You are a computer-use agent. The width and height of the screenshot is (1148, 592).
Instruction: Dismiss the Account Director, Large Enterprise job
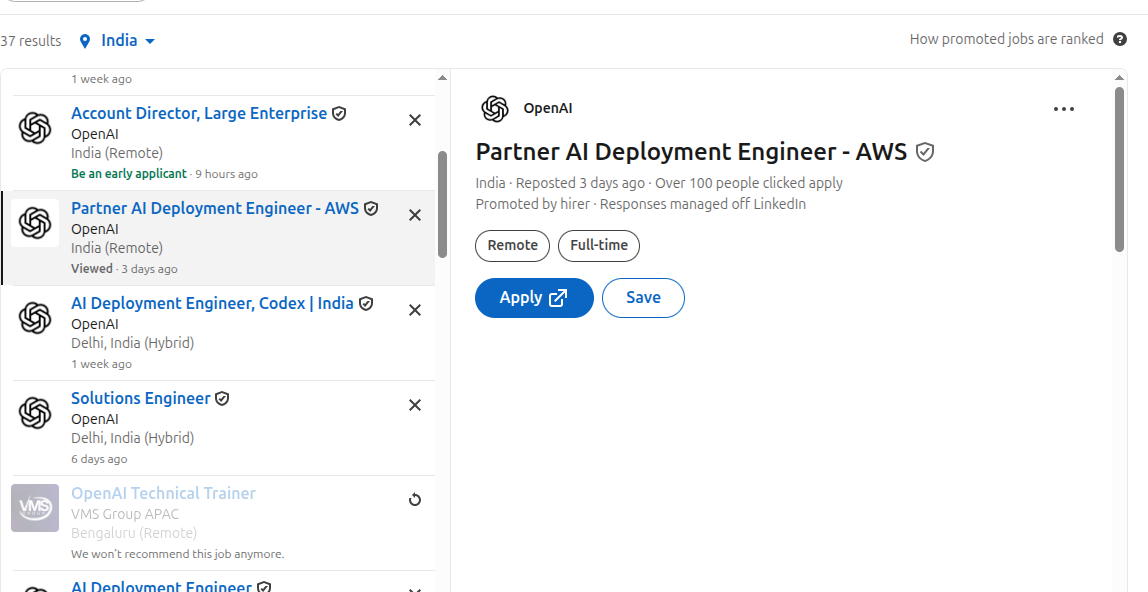click(x=414, y=120)
